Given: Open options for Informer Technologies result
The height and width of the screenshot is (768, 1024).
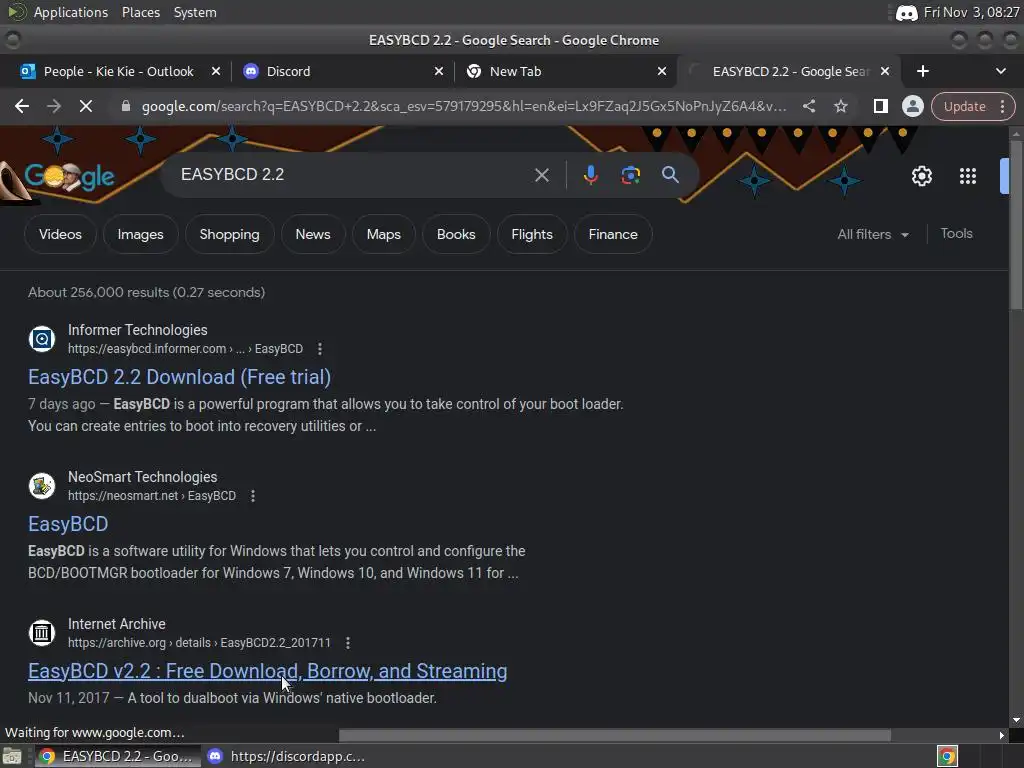Looking at the screenshot, I should [319, 349].
